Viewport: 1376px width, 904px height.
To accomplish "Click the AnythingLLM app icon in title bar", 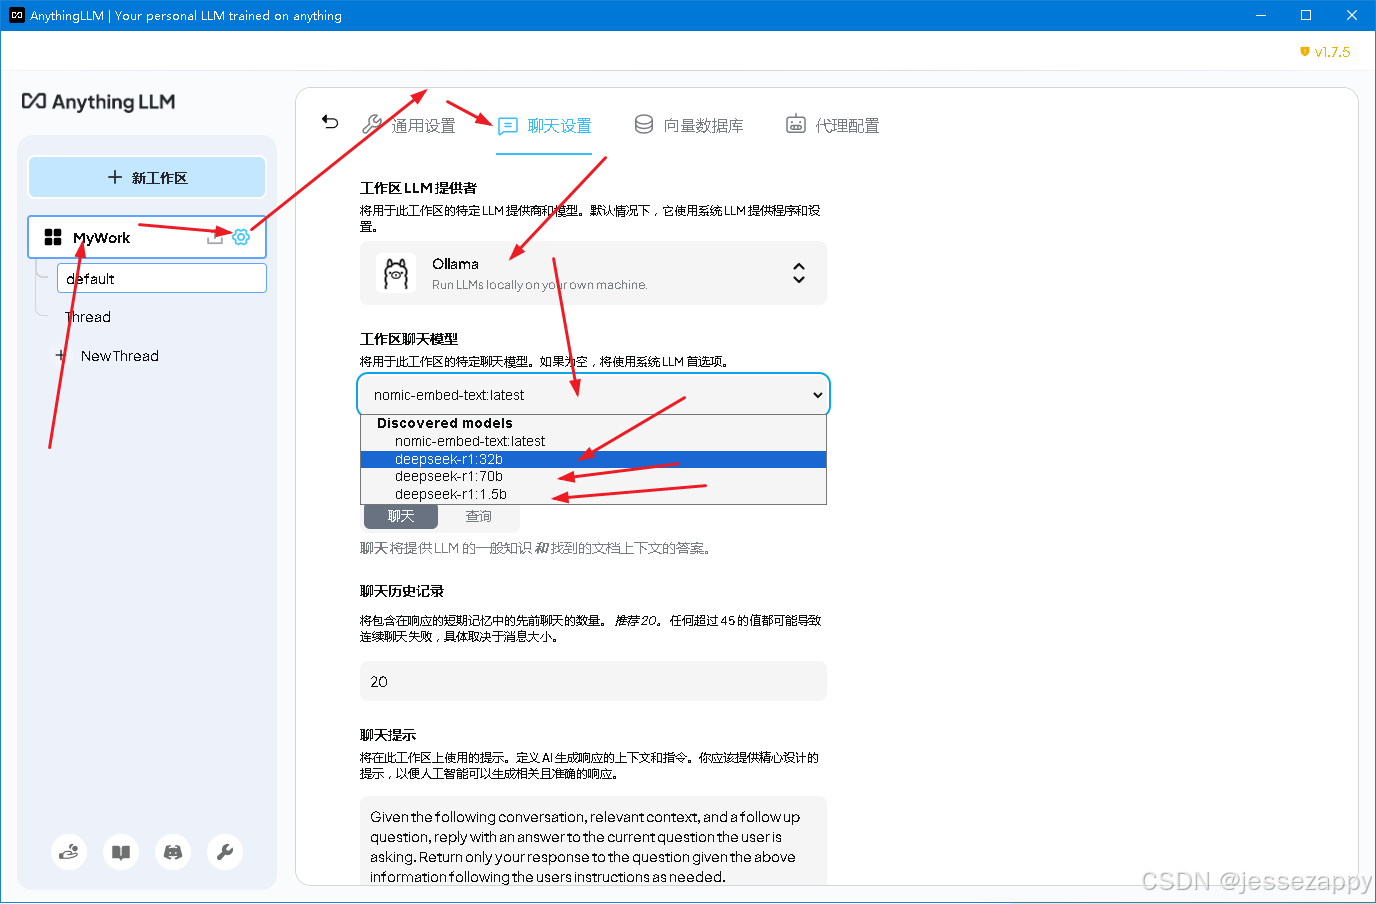I will tap(16, 15).
